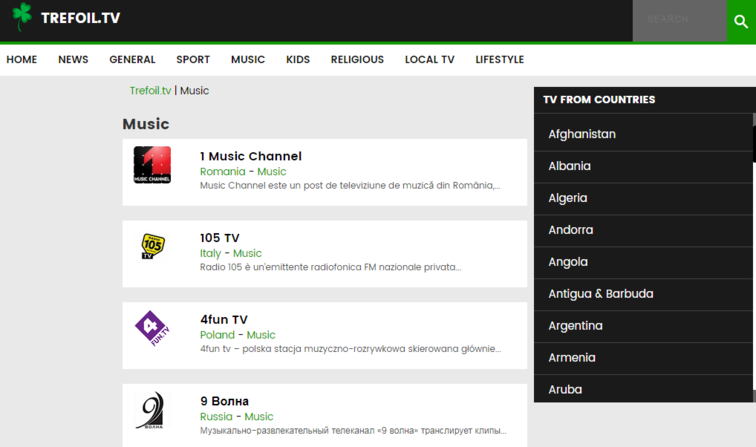The width and height of the screenshot is (756, 447).
Task: Type in the Search input field
Action: 679,21
